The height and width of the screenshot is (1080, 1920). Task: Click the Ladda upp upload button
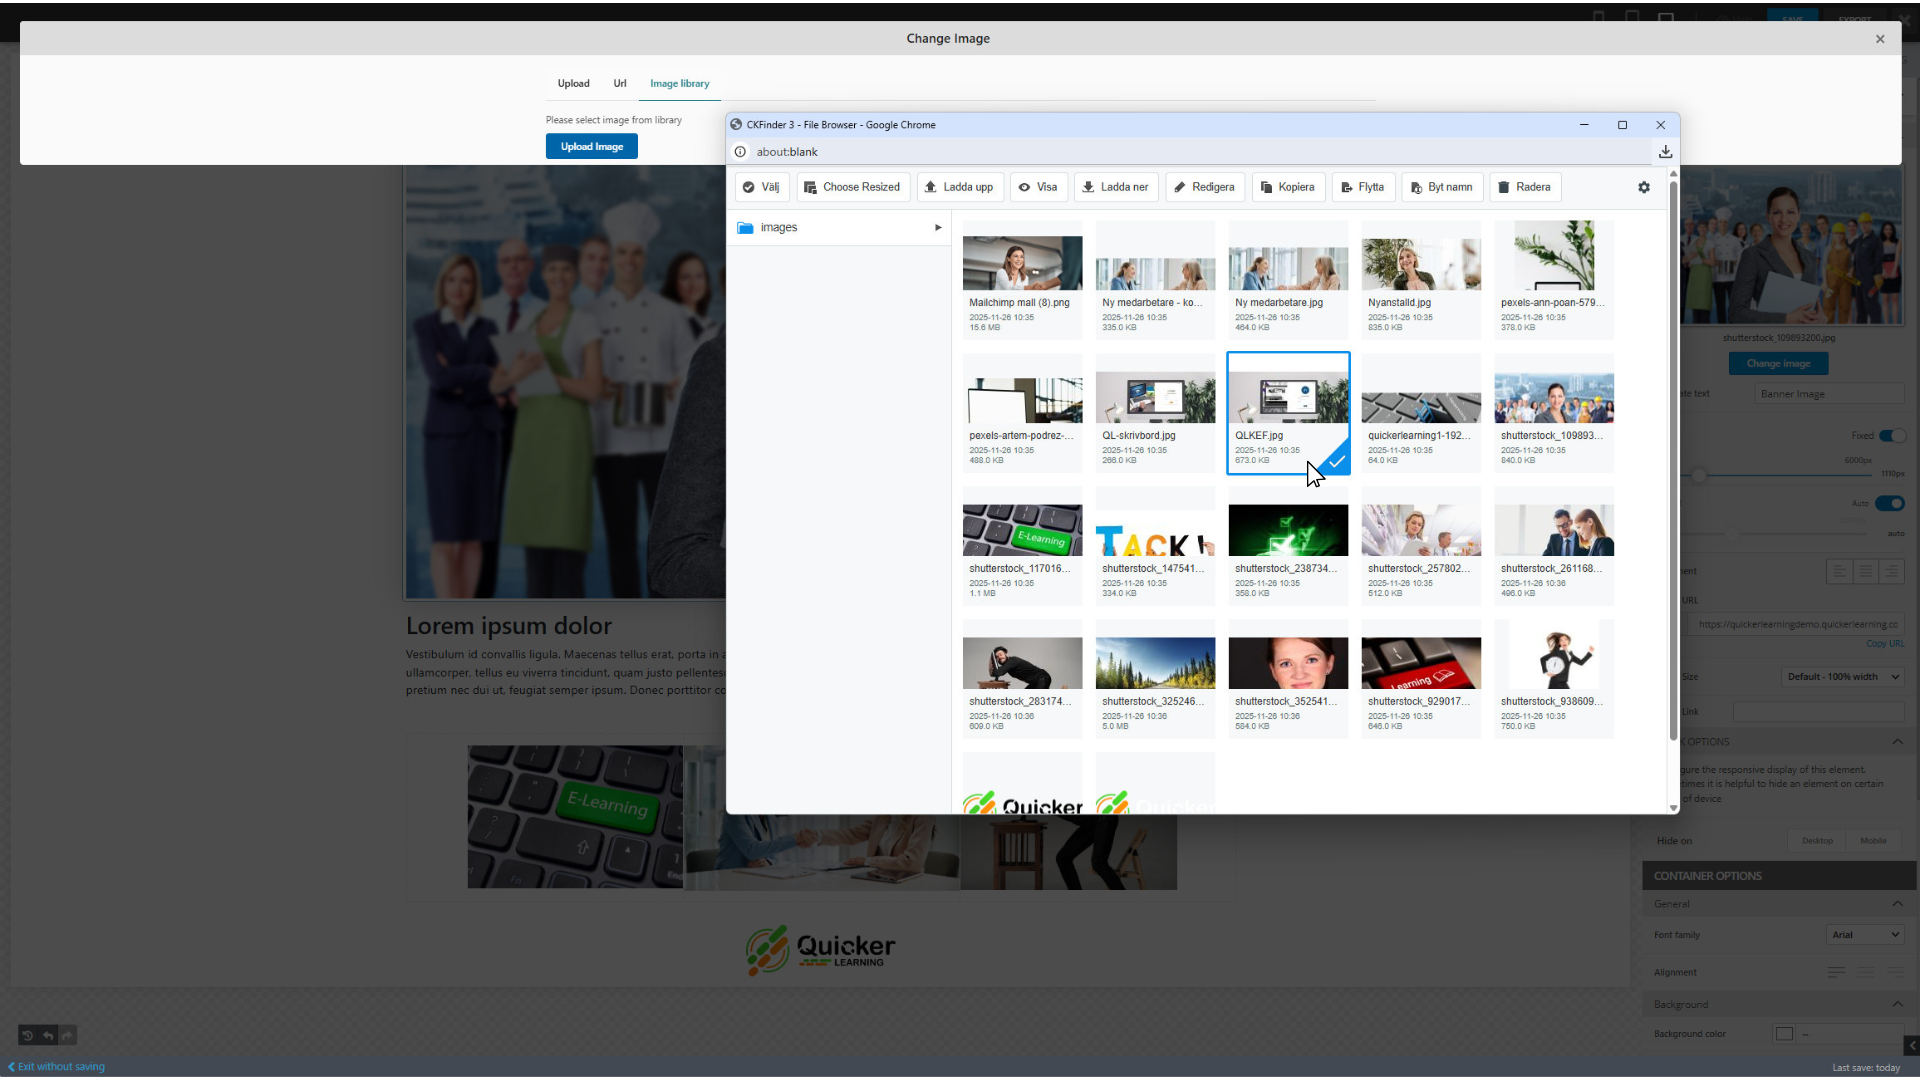(x=958, y=187)
